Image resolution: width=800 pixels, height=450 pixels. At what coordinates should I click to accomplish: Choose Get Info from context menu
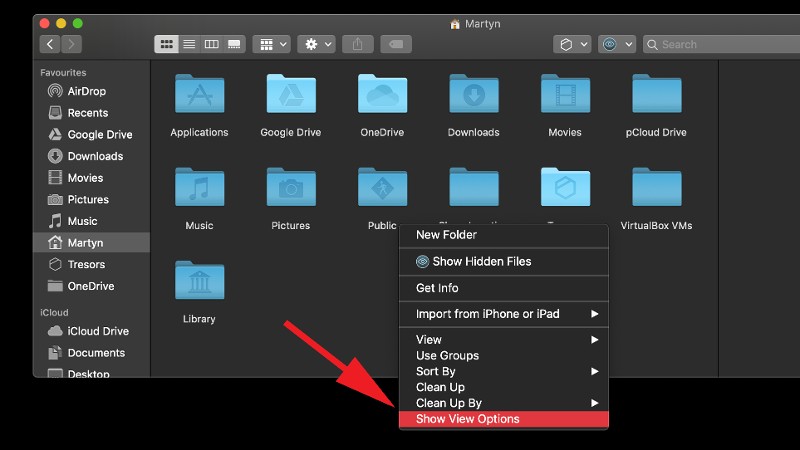pyautogui.click(x=504, y=288)
